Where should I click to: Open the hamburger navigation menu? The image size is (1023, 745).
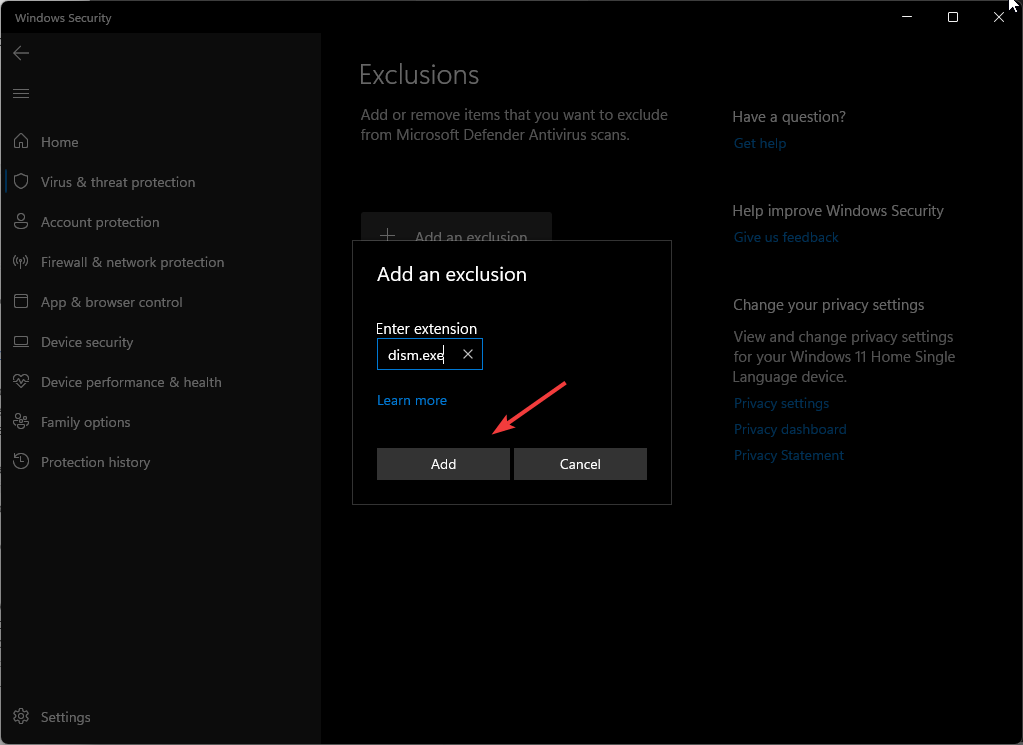[x=21, y=93]
